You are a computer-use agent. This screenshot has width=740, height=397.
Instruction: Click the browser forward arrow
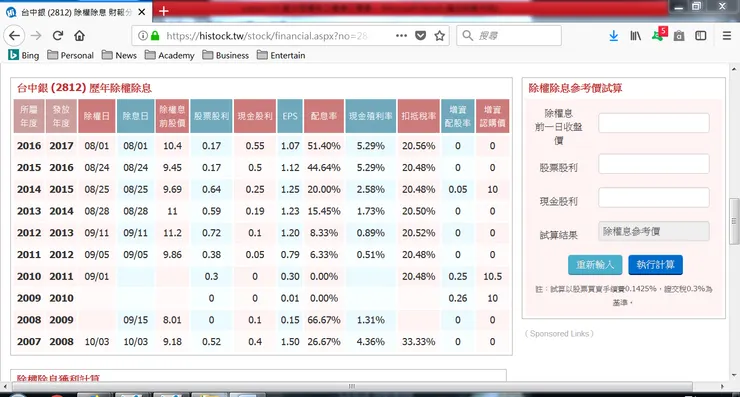[x=36, y=36]
